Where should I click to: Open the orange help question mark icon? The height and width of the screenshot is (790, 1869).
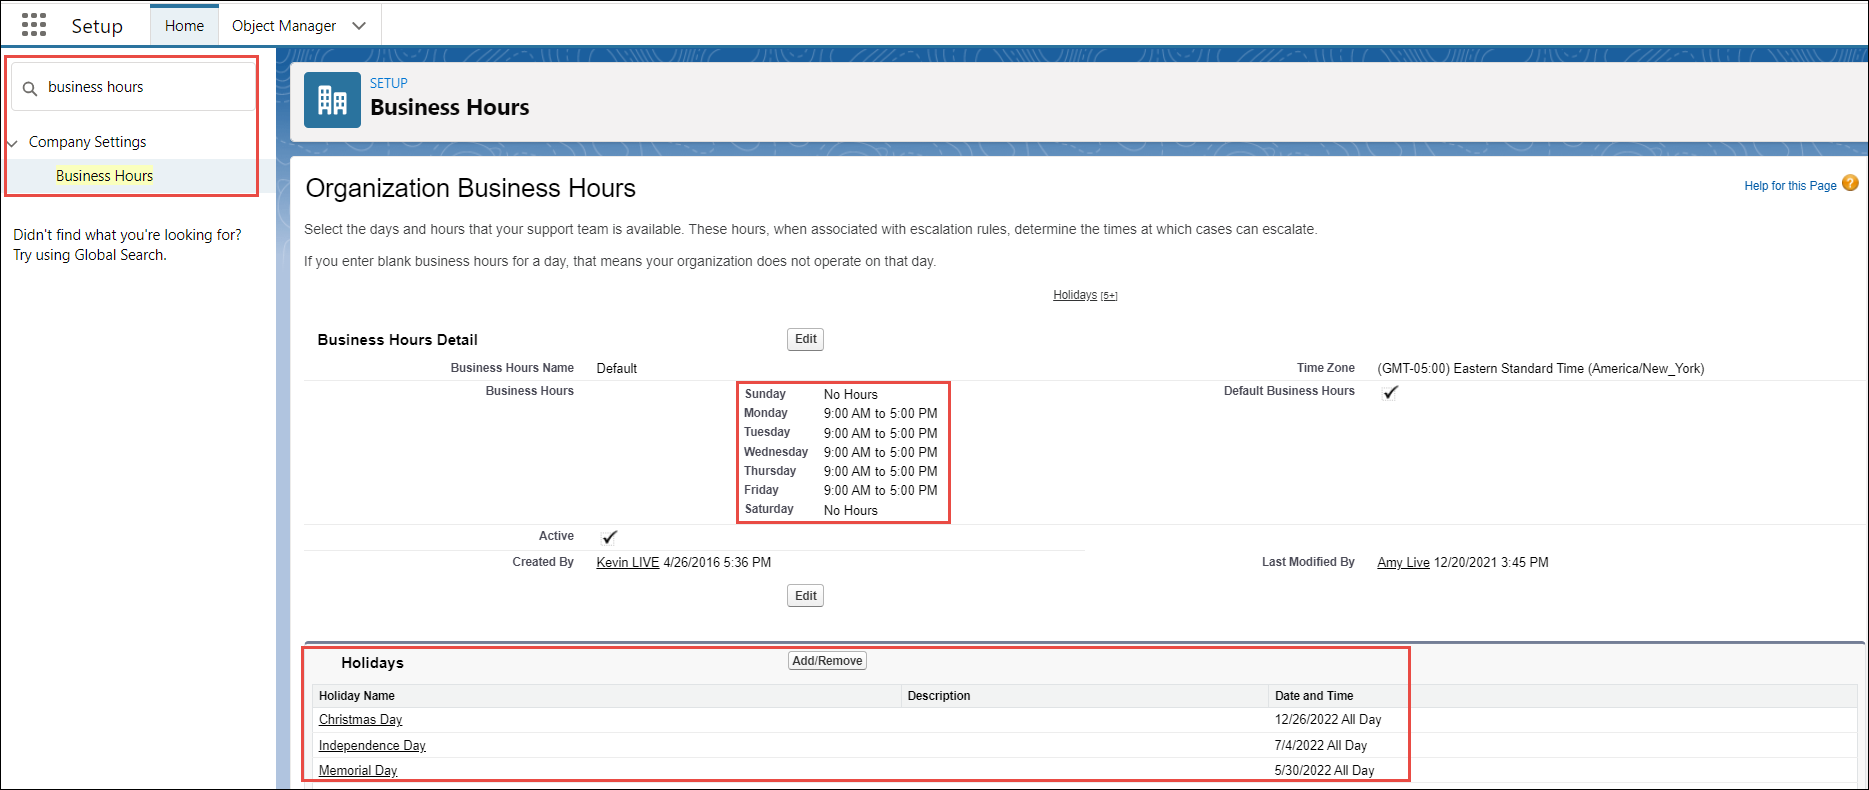(x=1850, y=183)
